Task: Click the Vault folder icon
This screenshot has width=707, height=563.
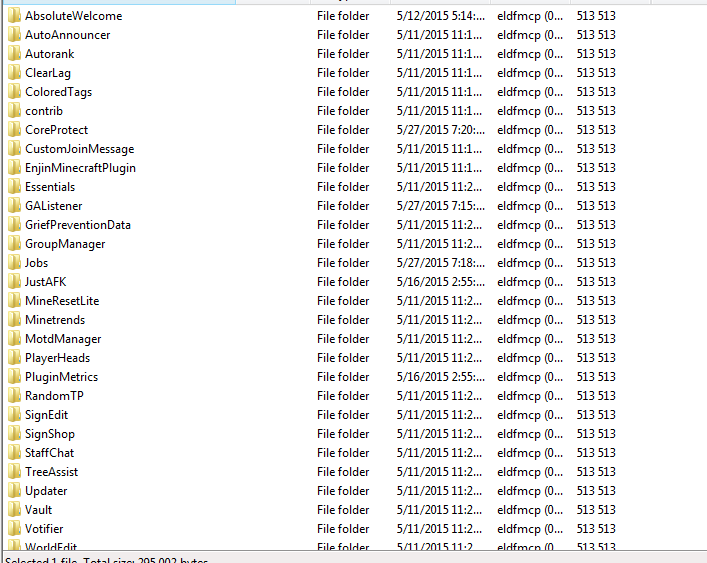Action: [x=14, y=509]
